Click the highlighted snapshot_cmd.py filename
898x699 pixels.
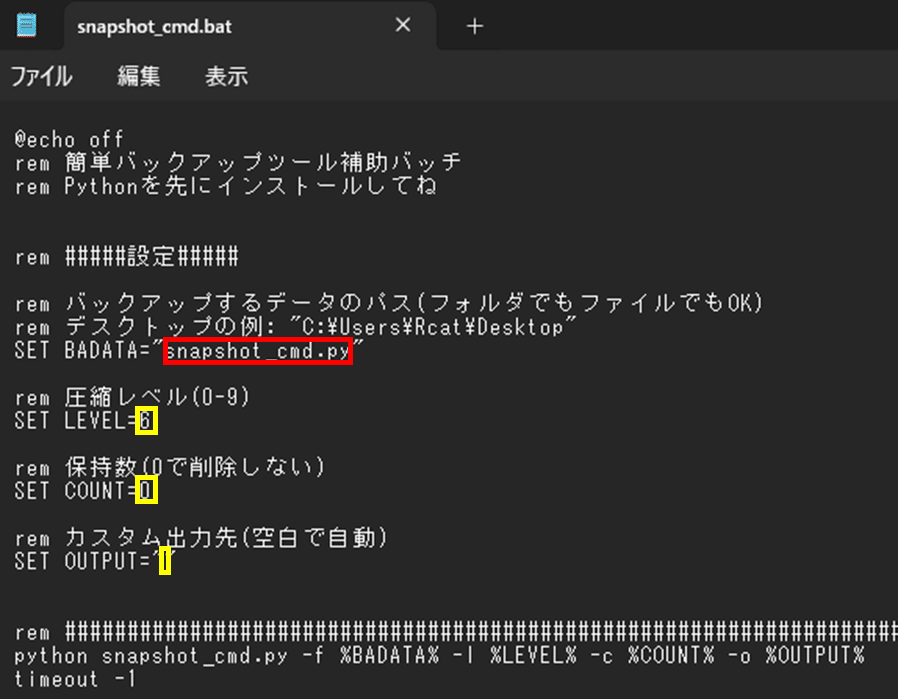[x=256, y=350]
